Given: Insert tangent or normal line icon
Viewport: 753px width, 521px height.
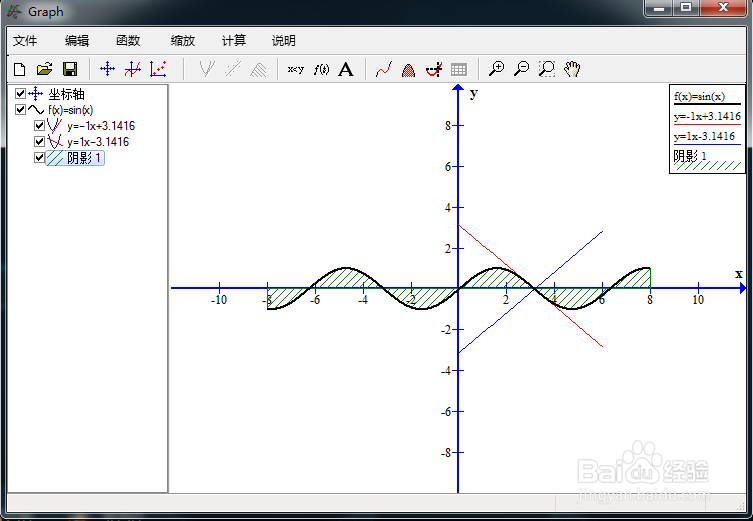Looking at the screenshot, I should [207, 69].
